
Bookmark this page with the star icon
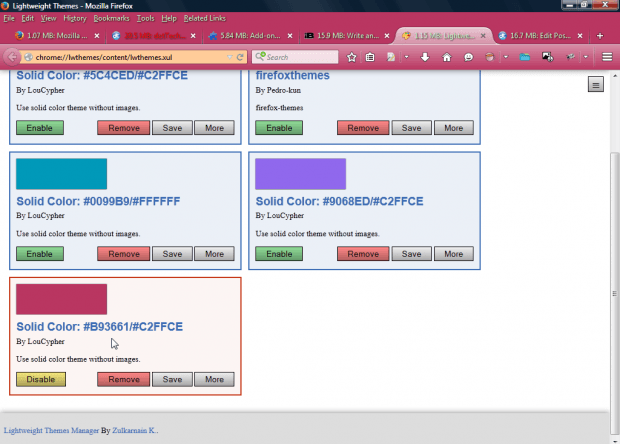[x=351, y=57]
